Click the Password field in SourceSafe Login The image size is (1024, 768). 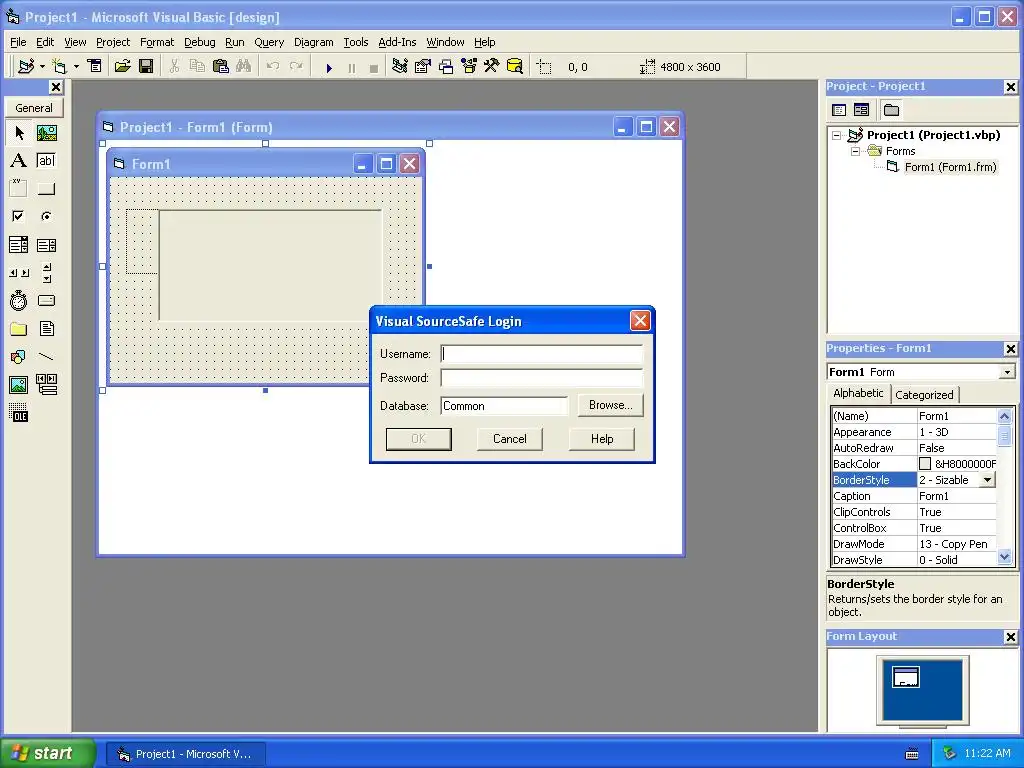tap(541, 378)
